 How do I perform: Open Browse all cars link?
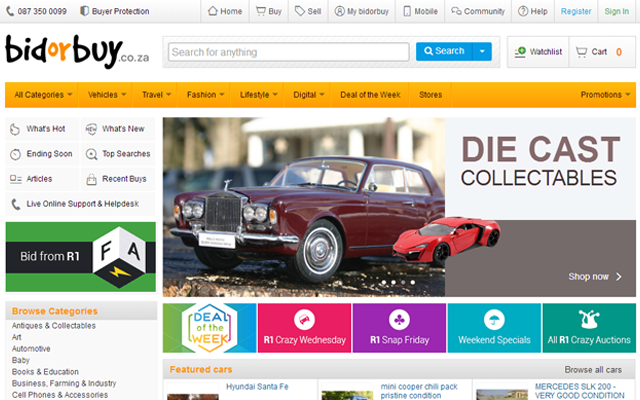click(593, 370)
